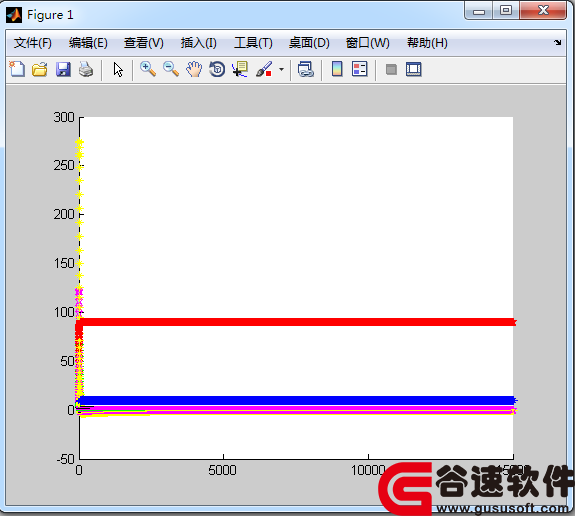Image resolution: width=575 pixels, height=516 pixels.
Task: Select the Rotate 3D tool
Action: (x=217, y=69)
